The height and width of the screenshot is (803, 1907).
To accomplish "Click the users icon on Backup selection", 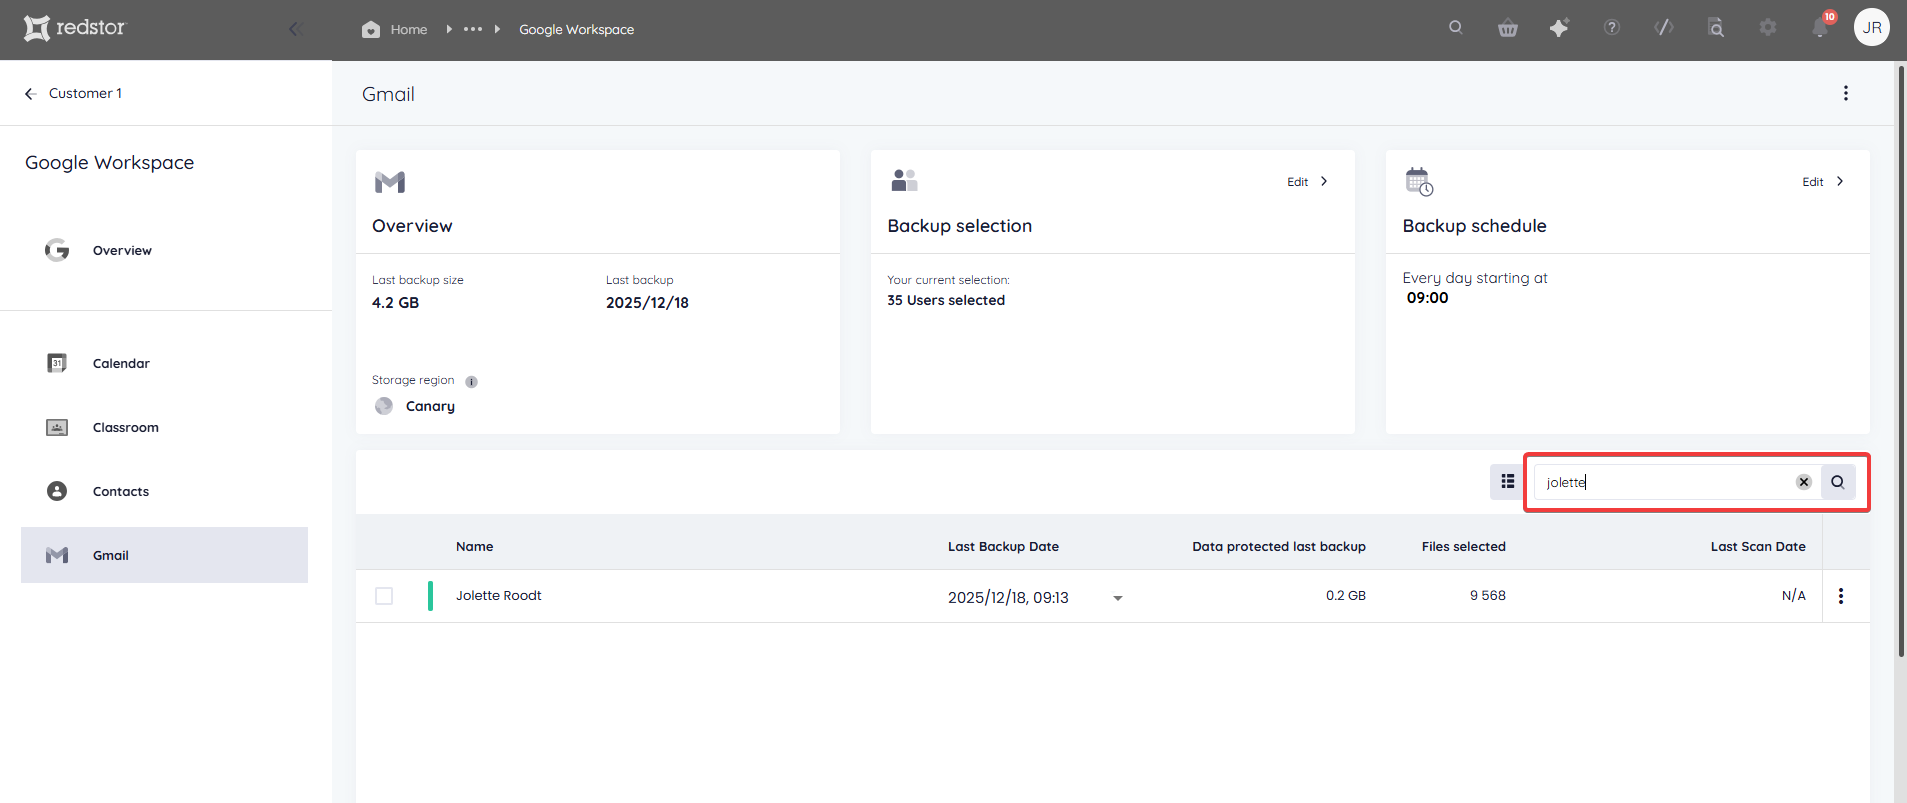I will 904,181.
